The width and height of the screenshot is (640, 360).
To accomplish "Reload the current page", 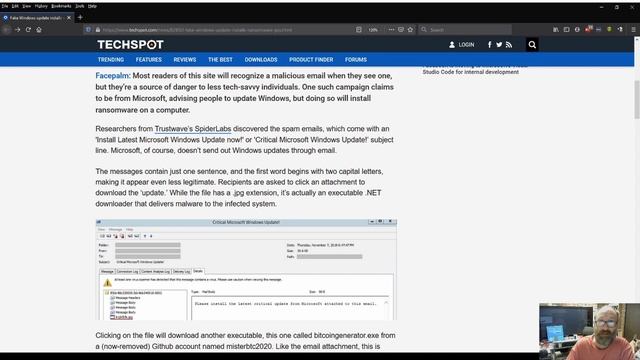I will click(28, 30).
